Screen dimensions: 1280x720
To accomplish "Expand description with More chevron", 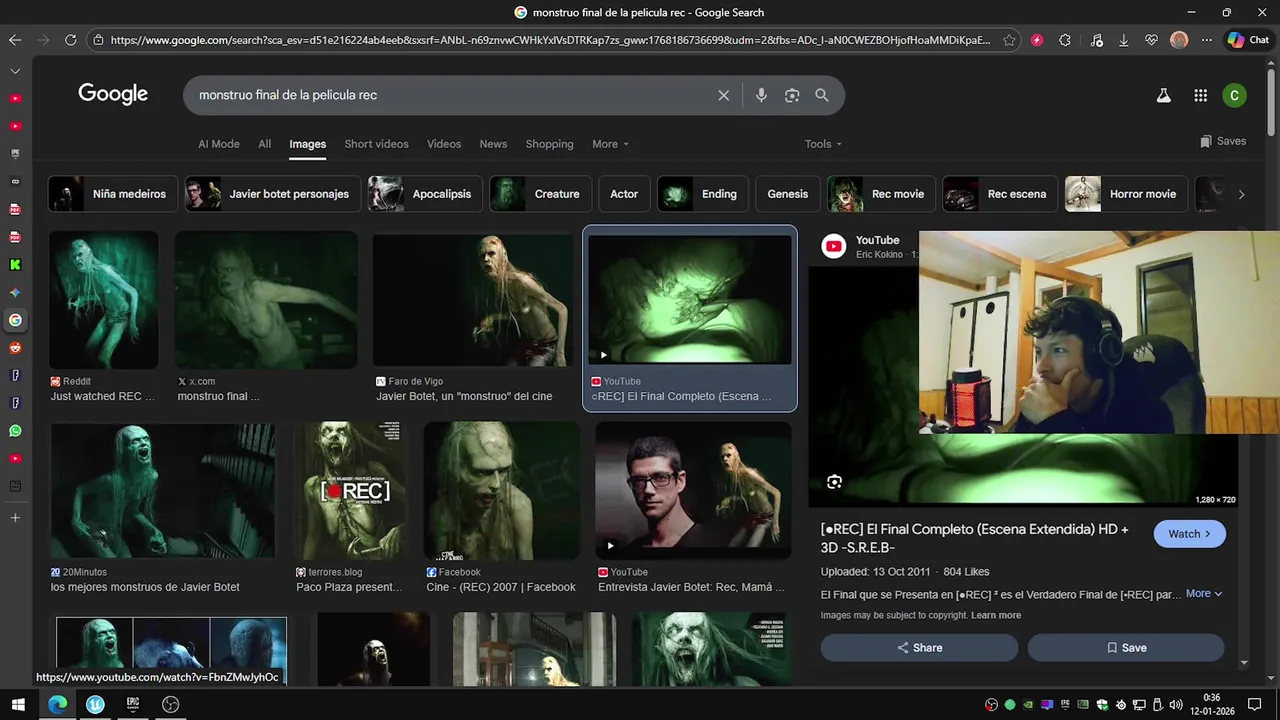I will (1204, 593).
